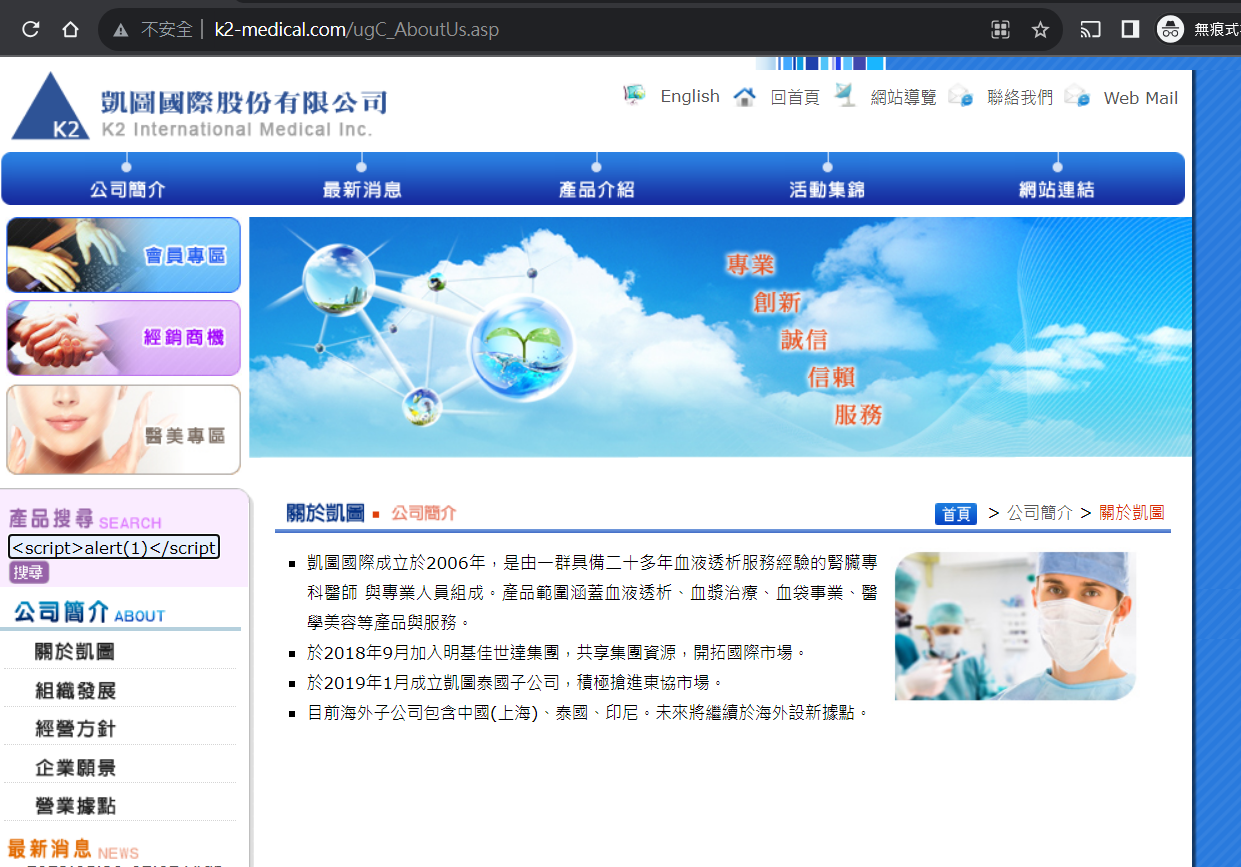Open the 網站導覽 sitemap link
This screenshot has width=1241, height=867.
pos(904,97)
